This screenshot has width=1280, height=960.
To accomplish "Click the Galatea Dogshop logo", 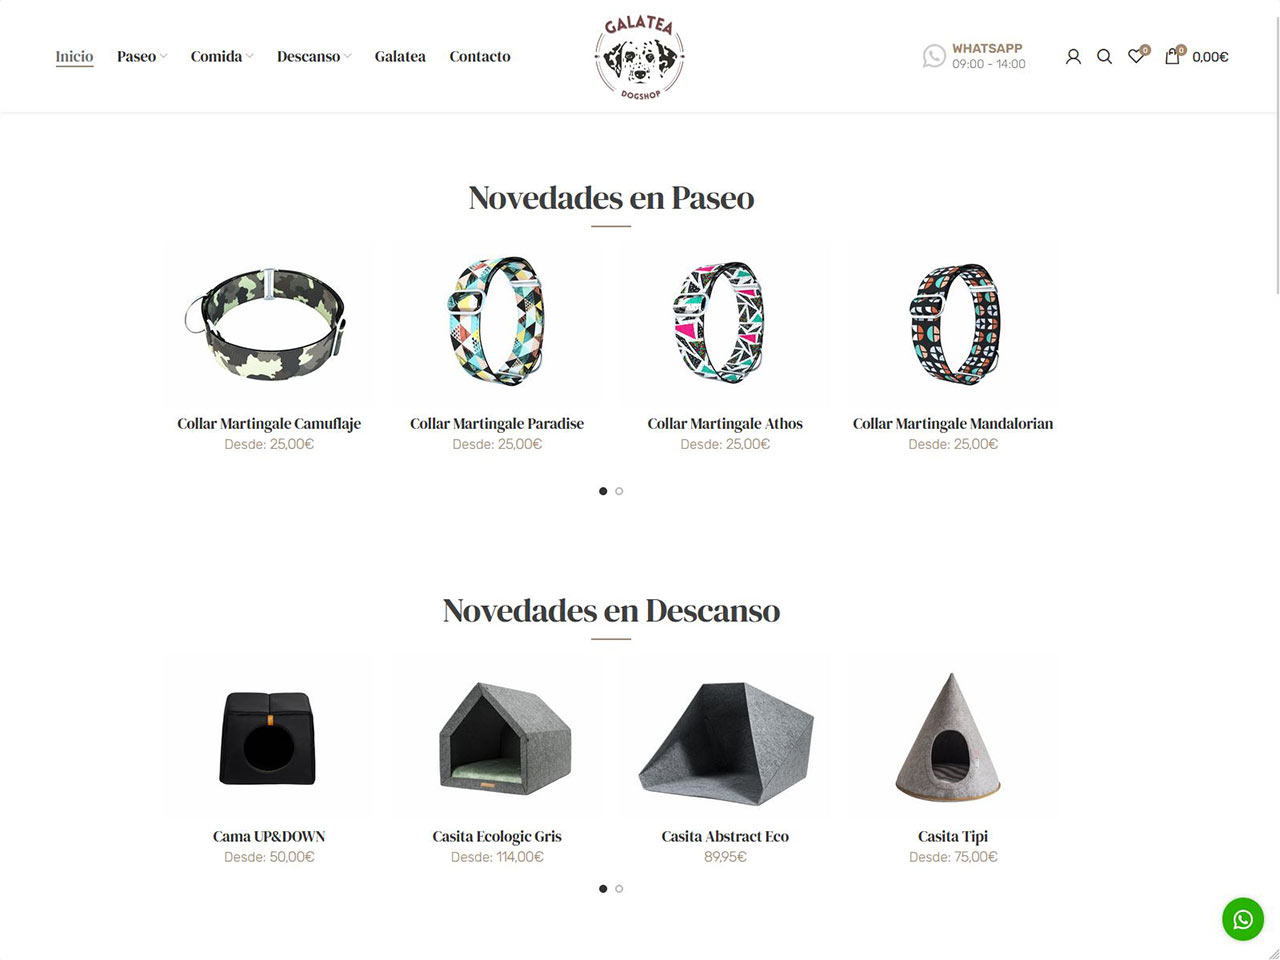I will click(640, 56).
